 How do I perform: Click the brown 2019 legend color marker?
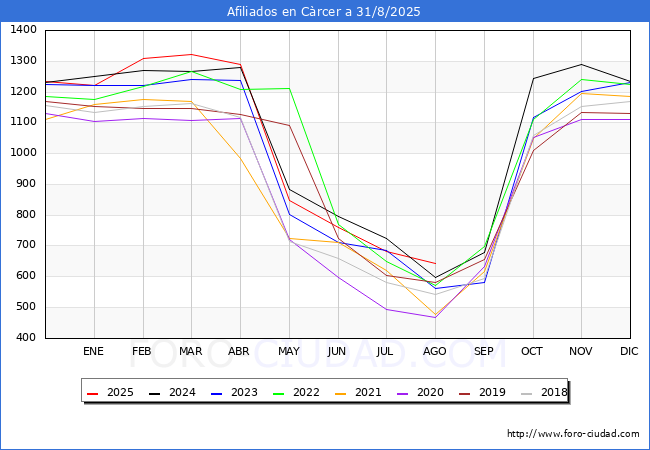(x=465, y=393)
